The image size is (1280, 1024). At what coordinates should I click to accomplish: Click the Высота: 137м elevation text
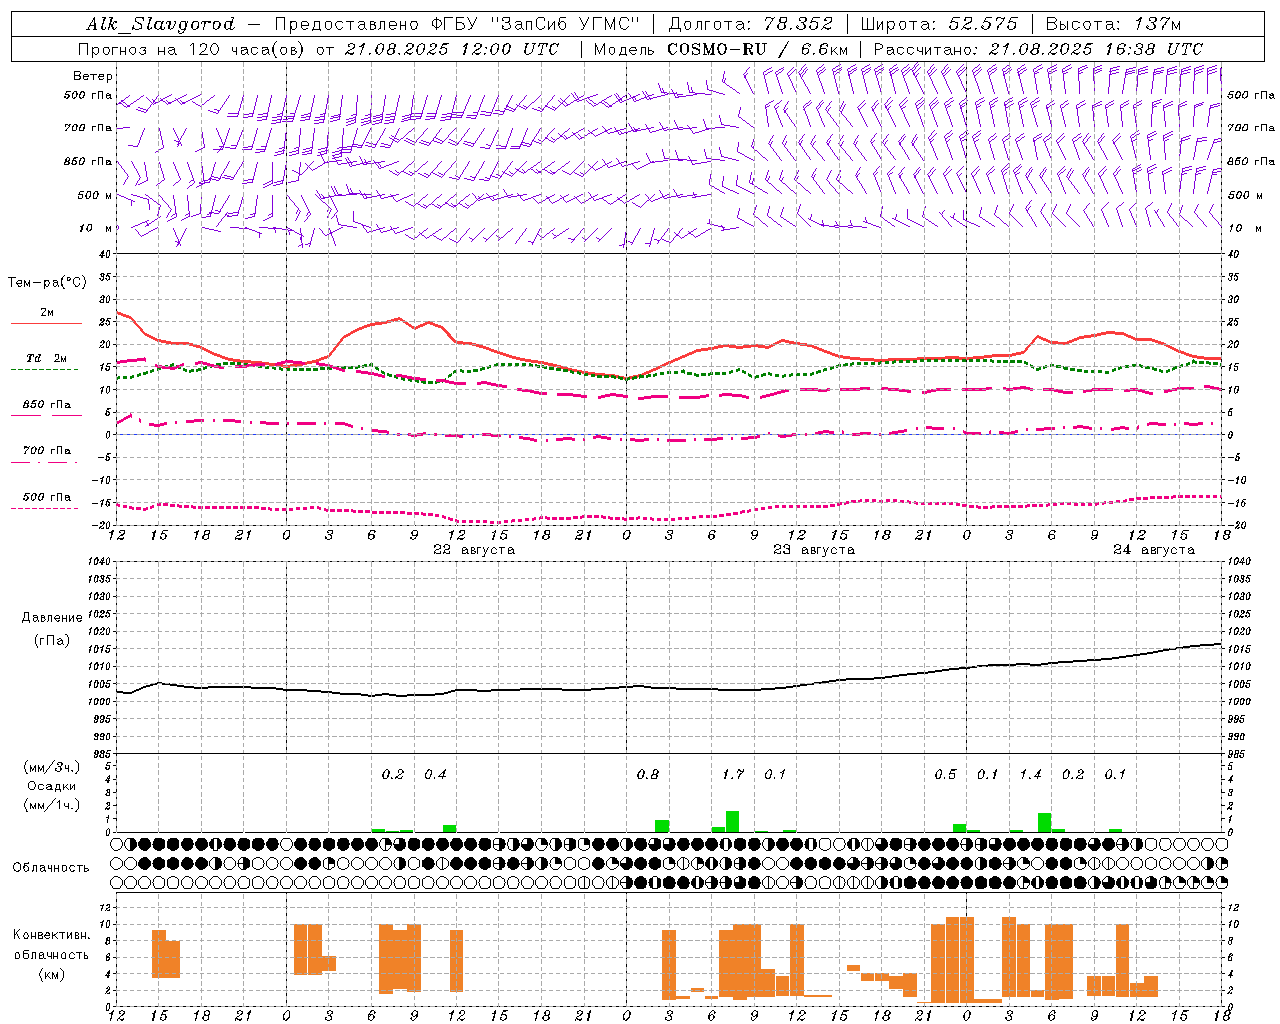click(x=1113, y=24)
